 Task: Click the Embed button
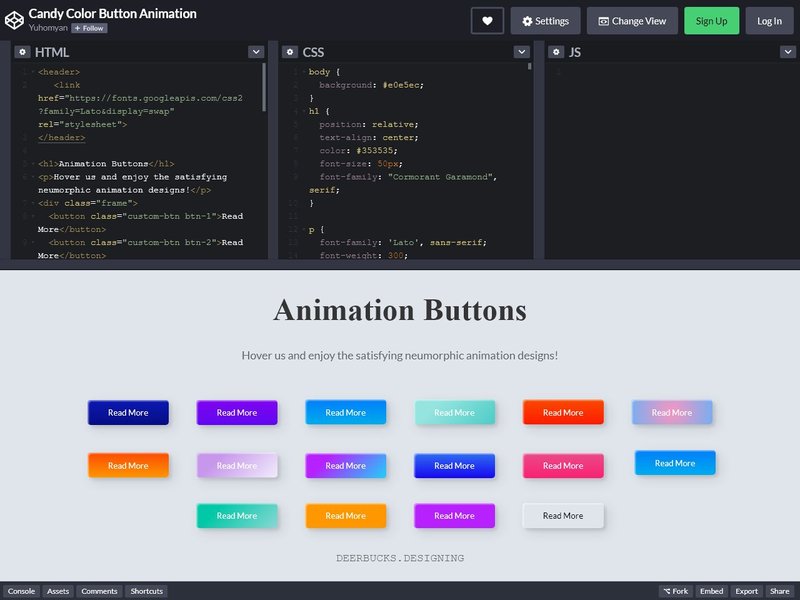(x=712, y=591)
